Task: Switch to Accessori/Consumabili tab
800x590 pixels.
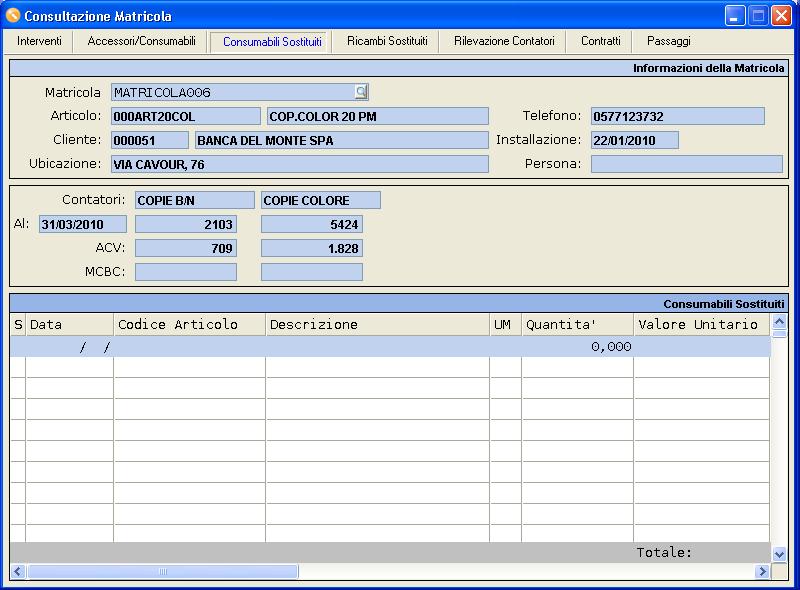Action: pyautogui.click(x=141, y=41)
